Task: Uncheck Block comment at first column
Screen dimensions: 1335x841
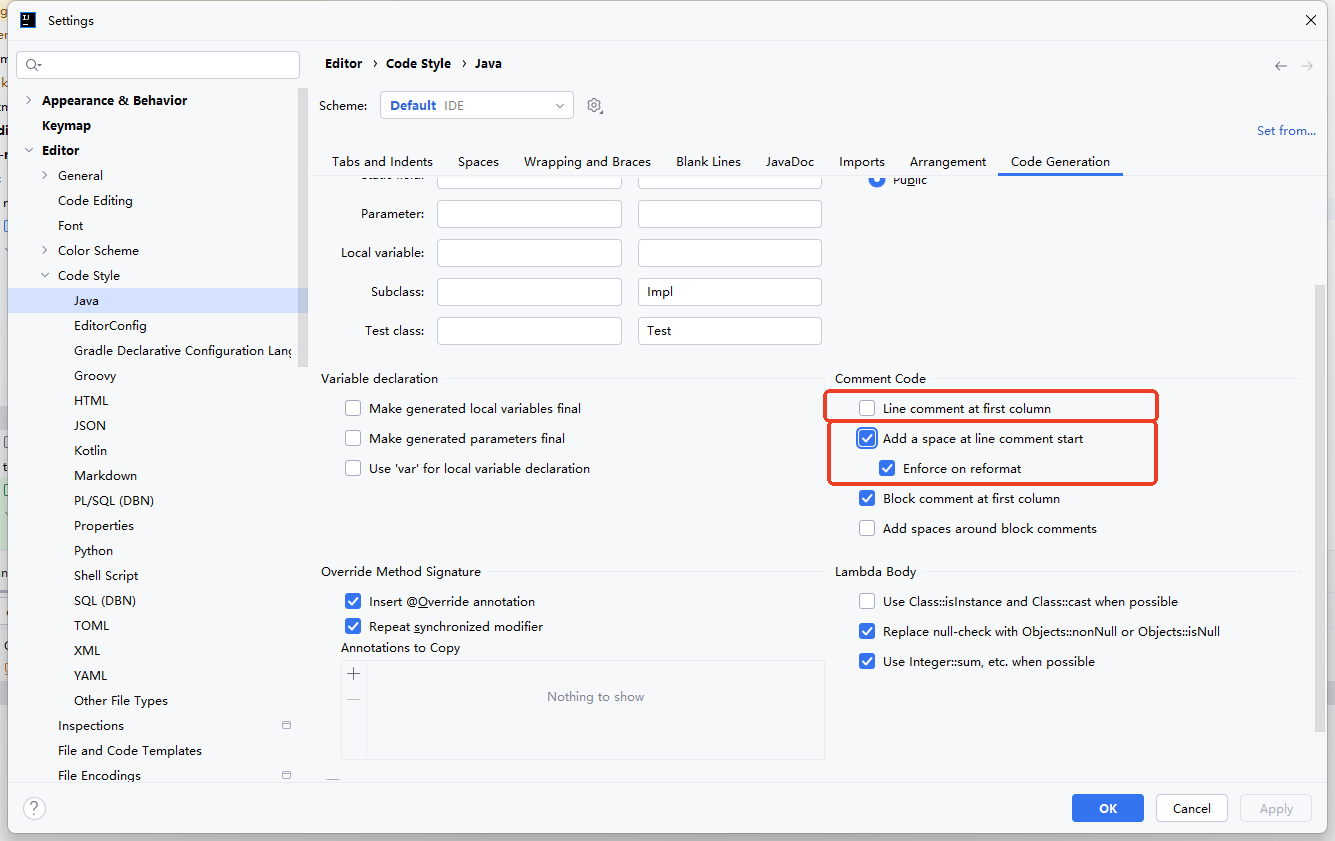Action: coord(867,498)
